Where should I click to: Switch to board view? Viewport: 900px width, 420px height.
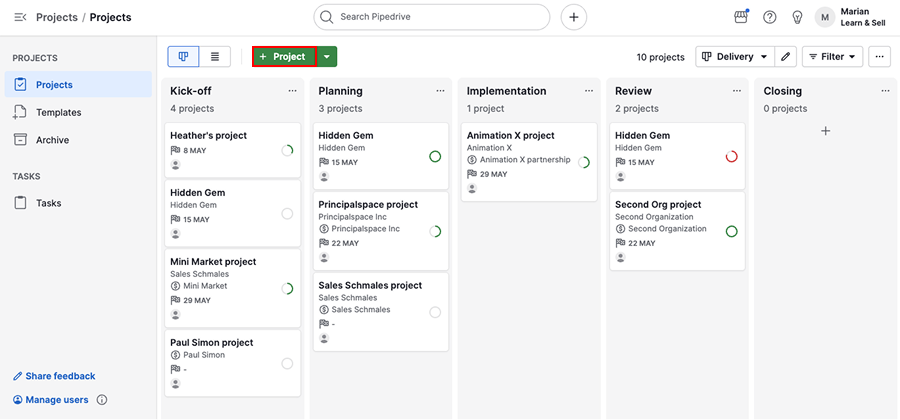184,57
